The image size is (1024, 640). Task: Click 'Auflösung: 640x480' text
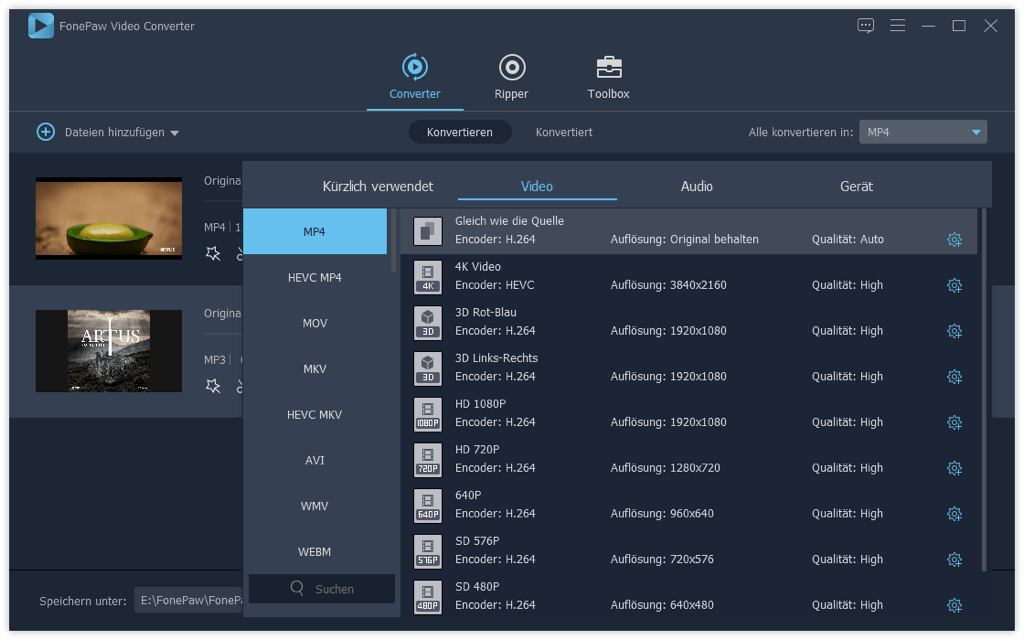(x=662, y=605)
